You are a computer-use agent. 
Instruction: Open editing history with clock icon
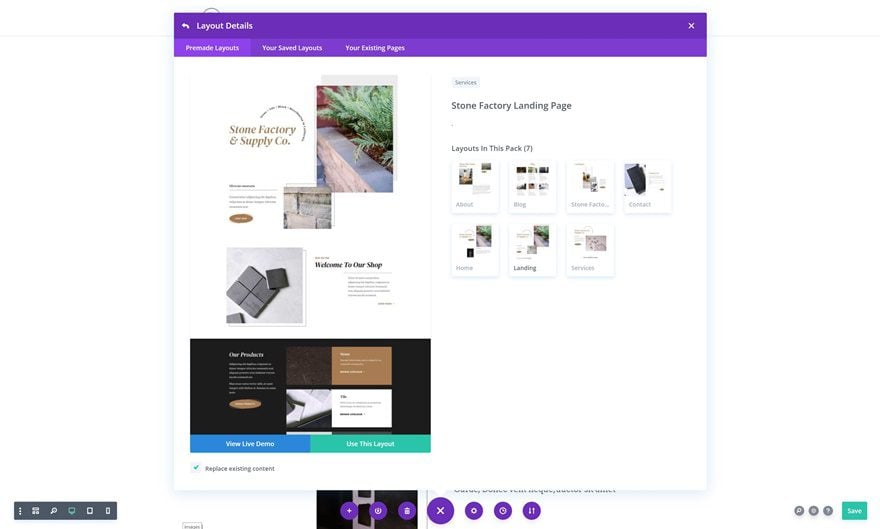[503, 510]
